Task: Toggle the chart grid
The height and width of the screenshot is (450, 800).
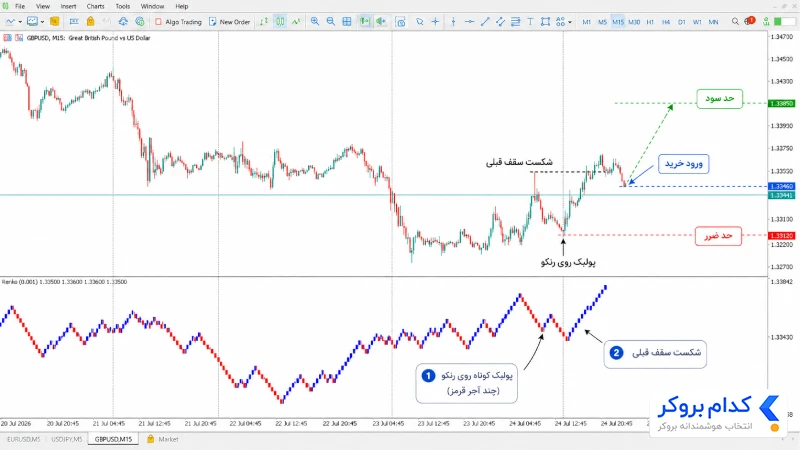Action: [x=347, y=21]
